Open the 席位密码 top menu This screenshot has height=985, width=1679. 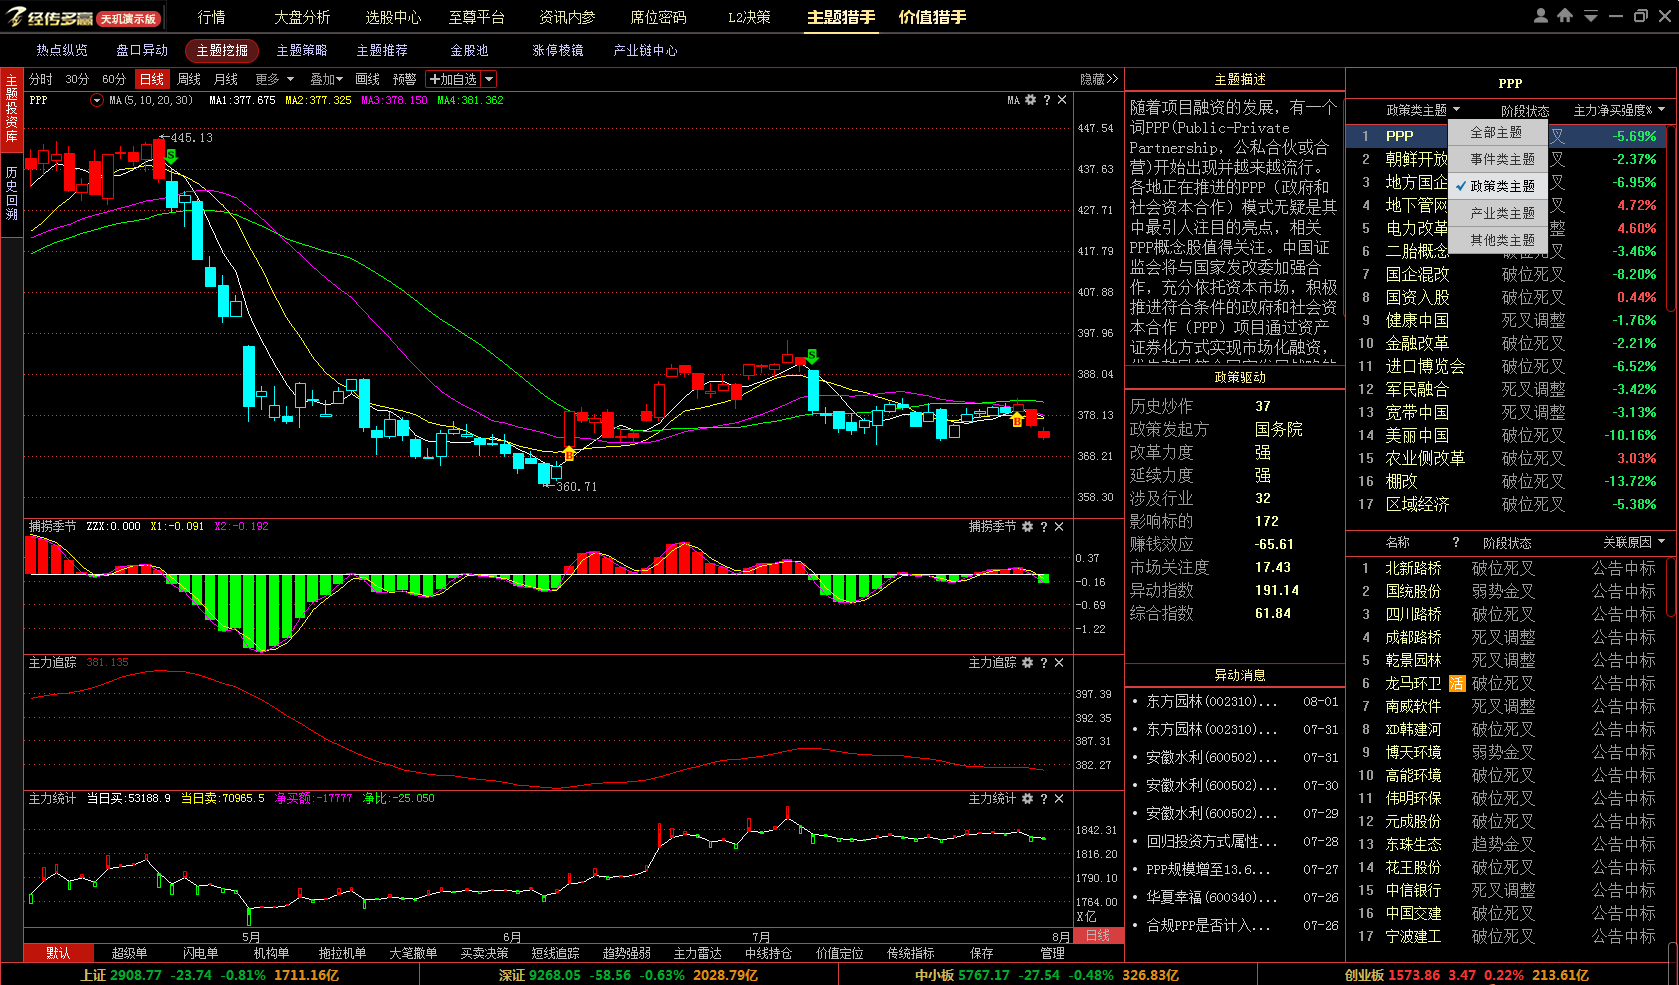coord(658,17)
